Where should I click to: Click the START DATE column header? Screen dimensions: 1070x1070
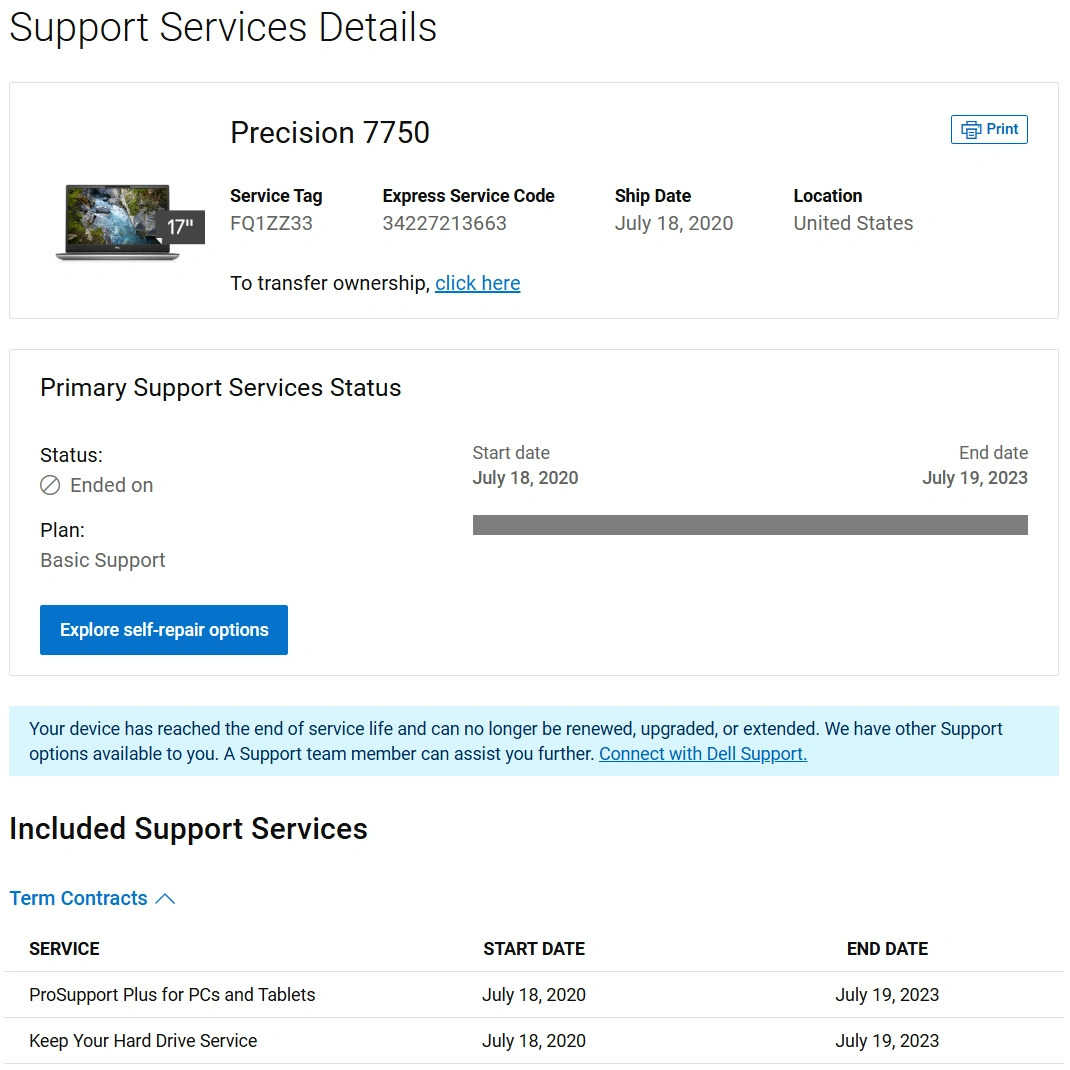pos(534,949)
